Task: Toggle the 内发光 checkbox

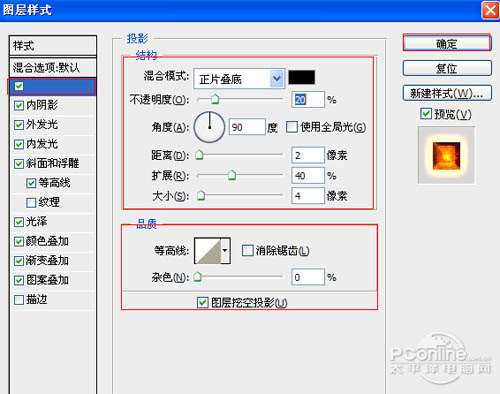Action: click(19, 144)
